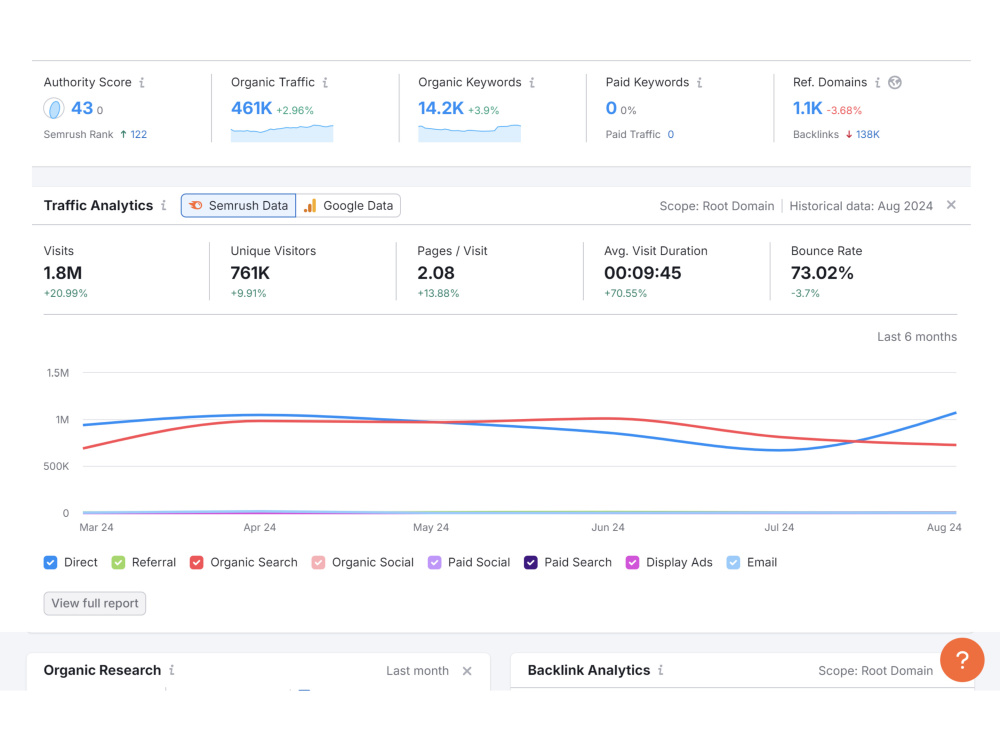
Task: Click the Paid Keywords info icon
Action: [700, 82]
